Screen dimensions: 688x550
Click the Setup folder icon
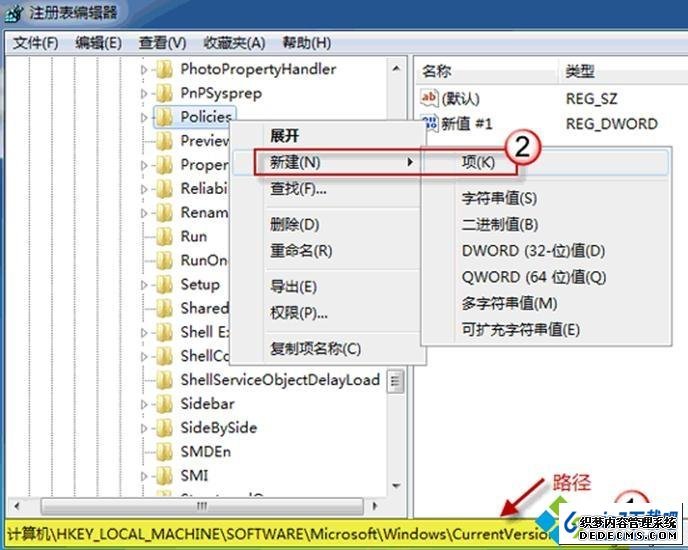coord(164,284)
